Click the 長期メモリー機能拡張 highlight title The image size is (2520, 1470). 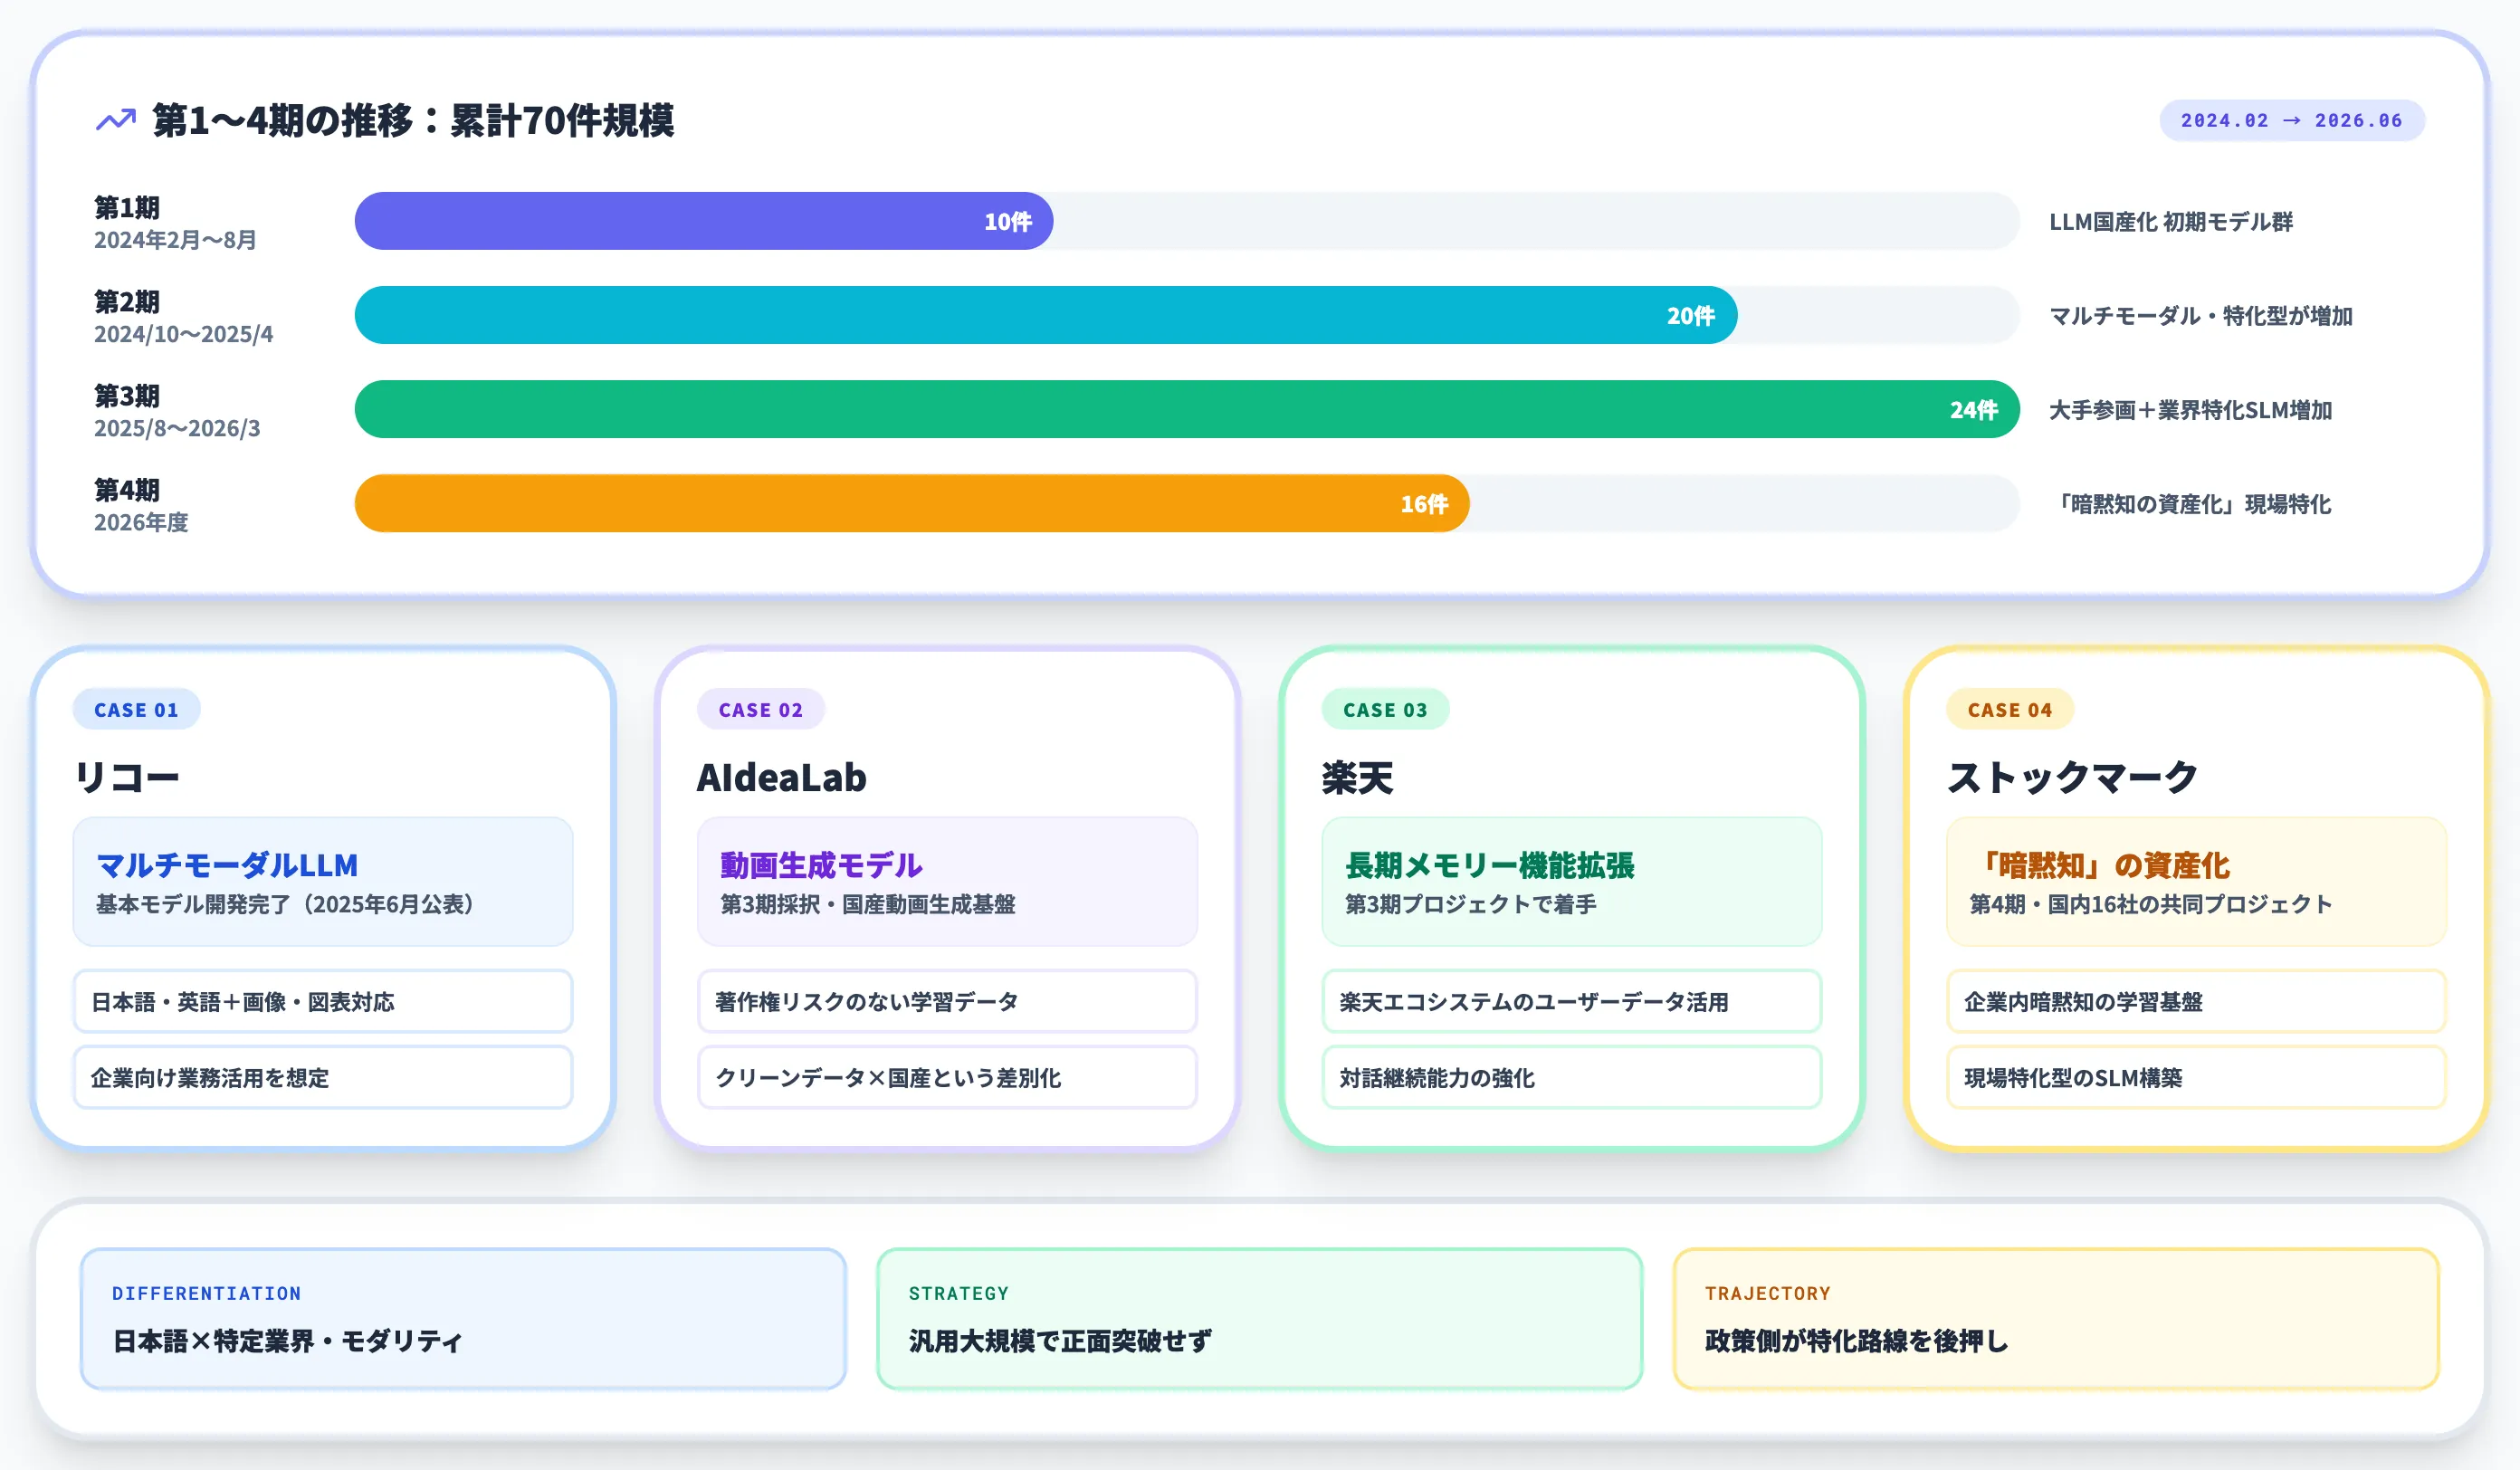point(1490,864)
